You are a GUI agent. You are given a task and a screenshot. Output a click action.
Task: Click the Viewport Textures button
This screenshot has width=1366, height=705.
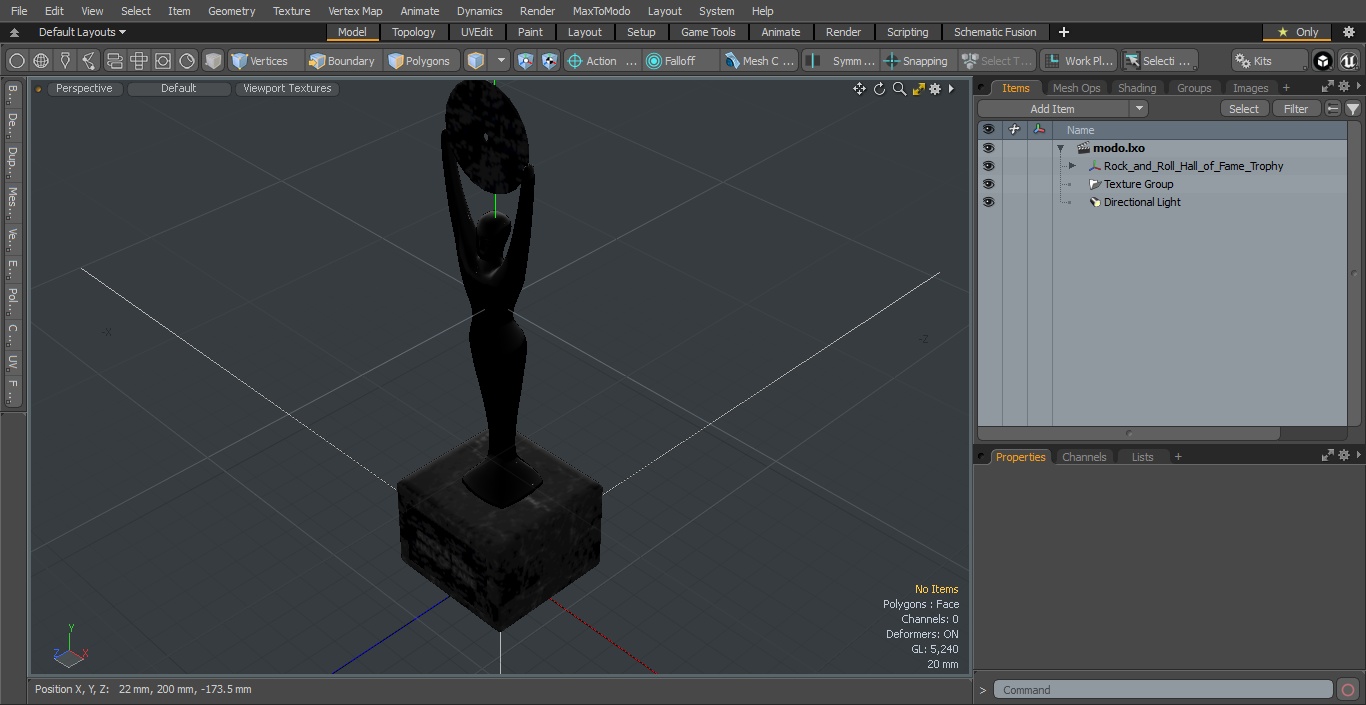pos(287,88)
